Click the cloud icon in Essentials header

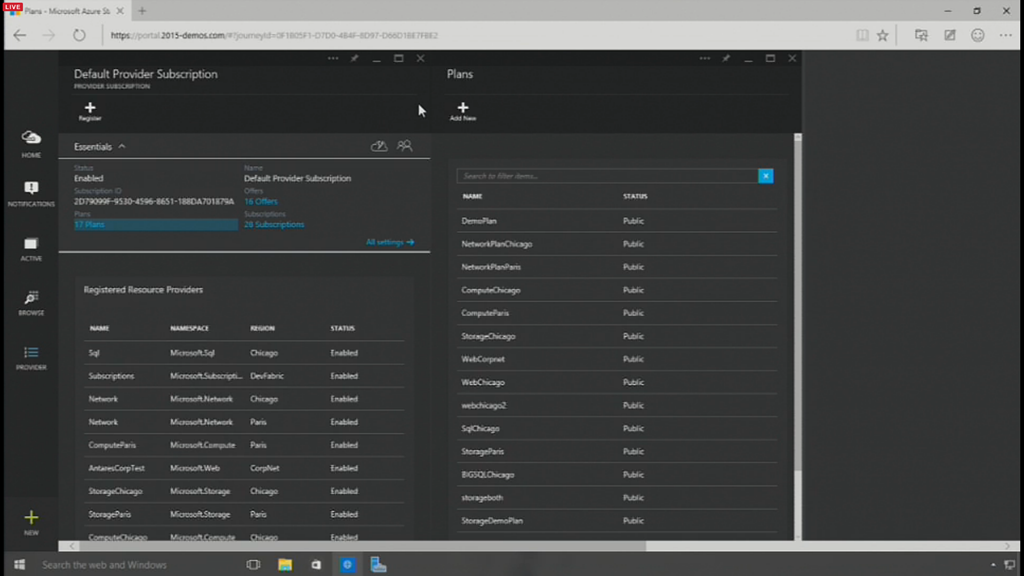[x=379, y=146]
